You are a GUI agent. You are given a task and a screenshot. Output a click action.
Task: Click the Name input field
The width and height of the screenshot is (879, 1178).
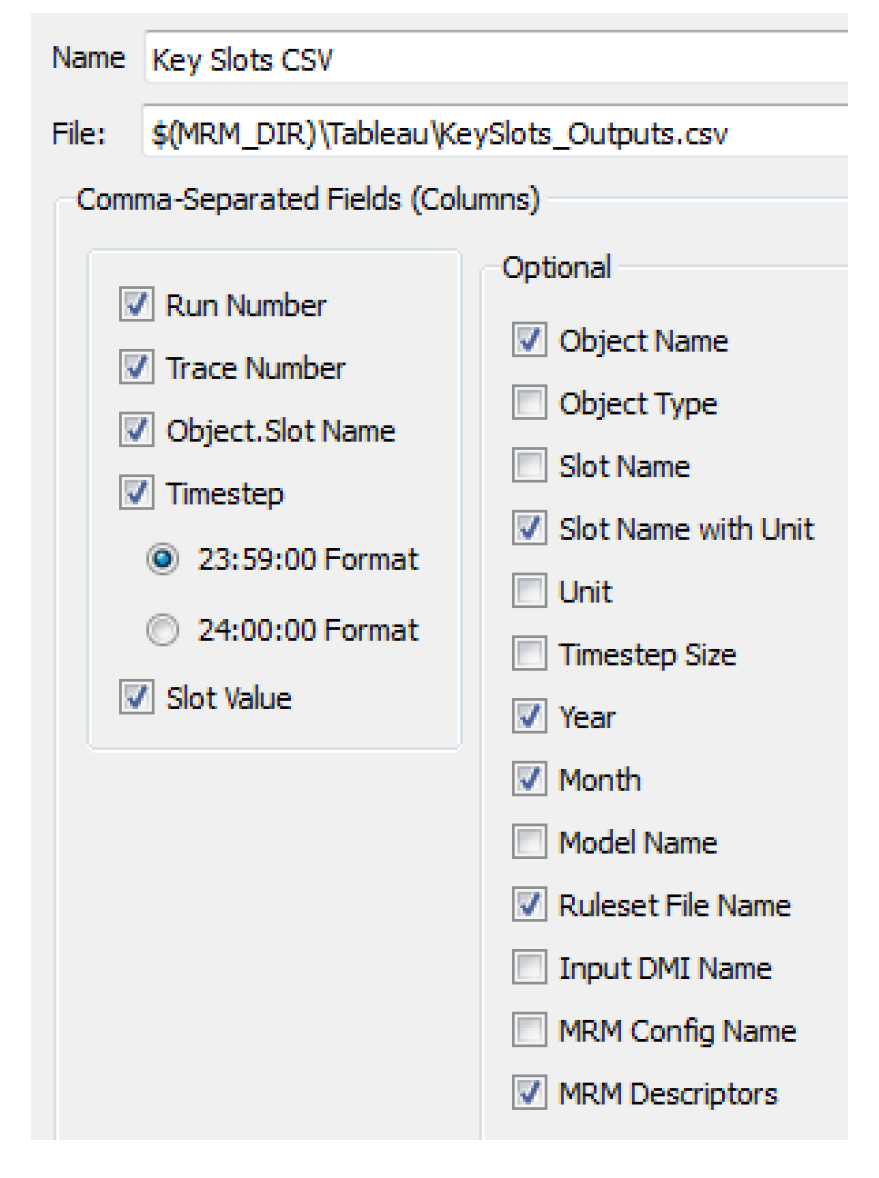point(495,61)
